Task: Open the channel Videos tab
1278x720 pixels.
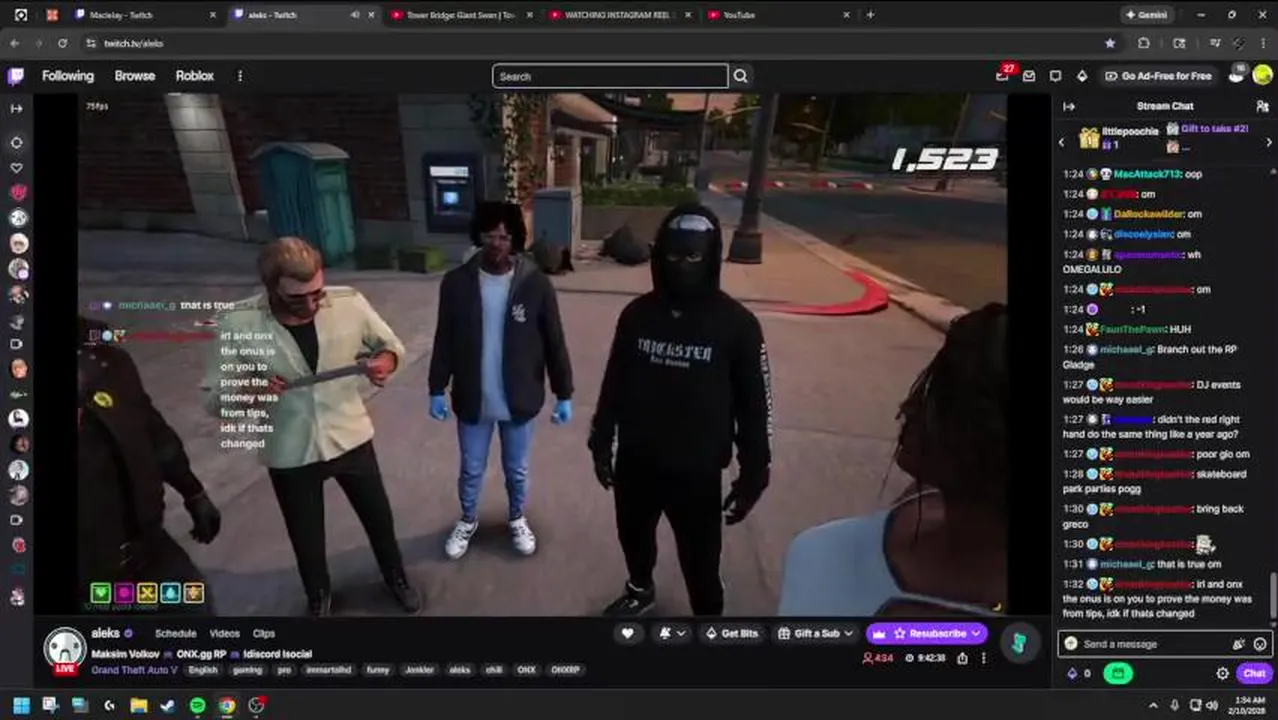Action: point(224,633)
